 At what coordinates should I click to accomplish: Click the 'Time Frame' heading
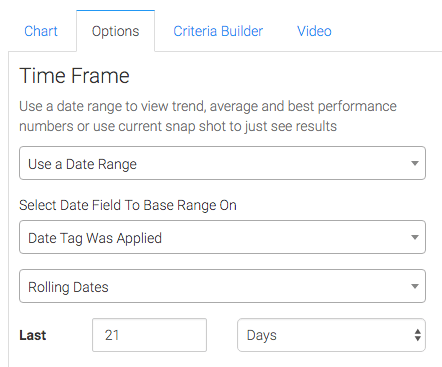74,76
